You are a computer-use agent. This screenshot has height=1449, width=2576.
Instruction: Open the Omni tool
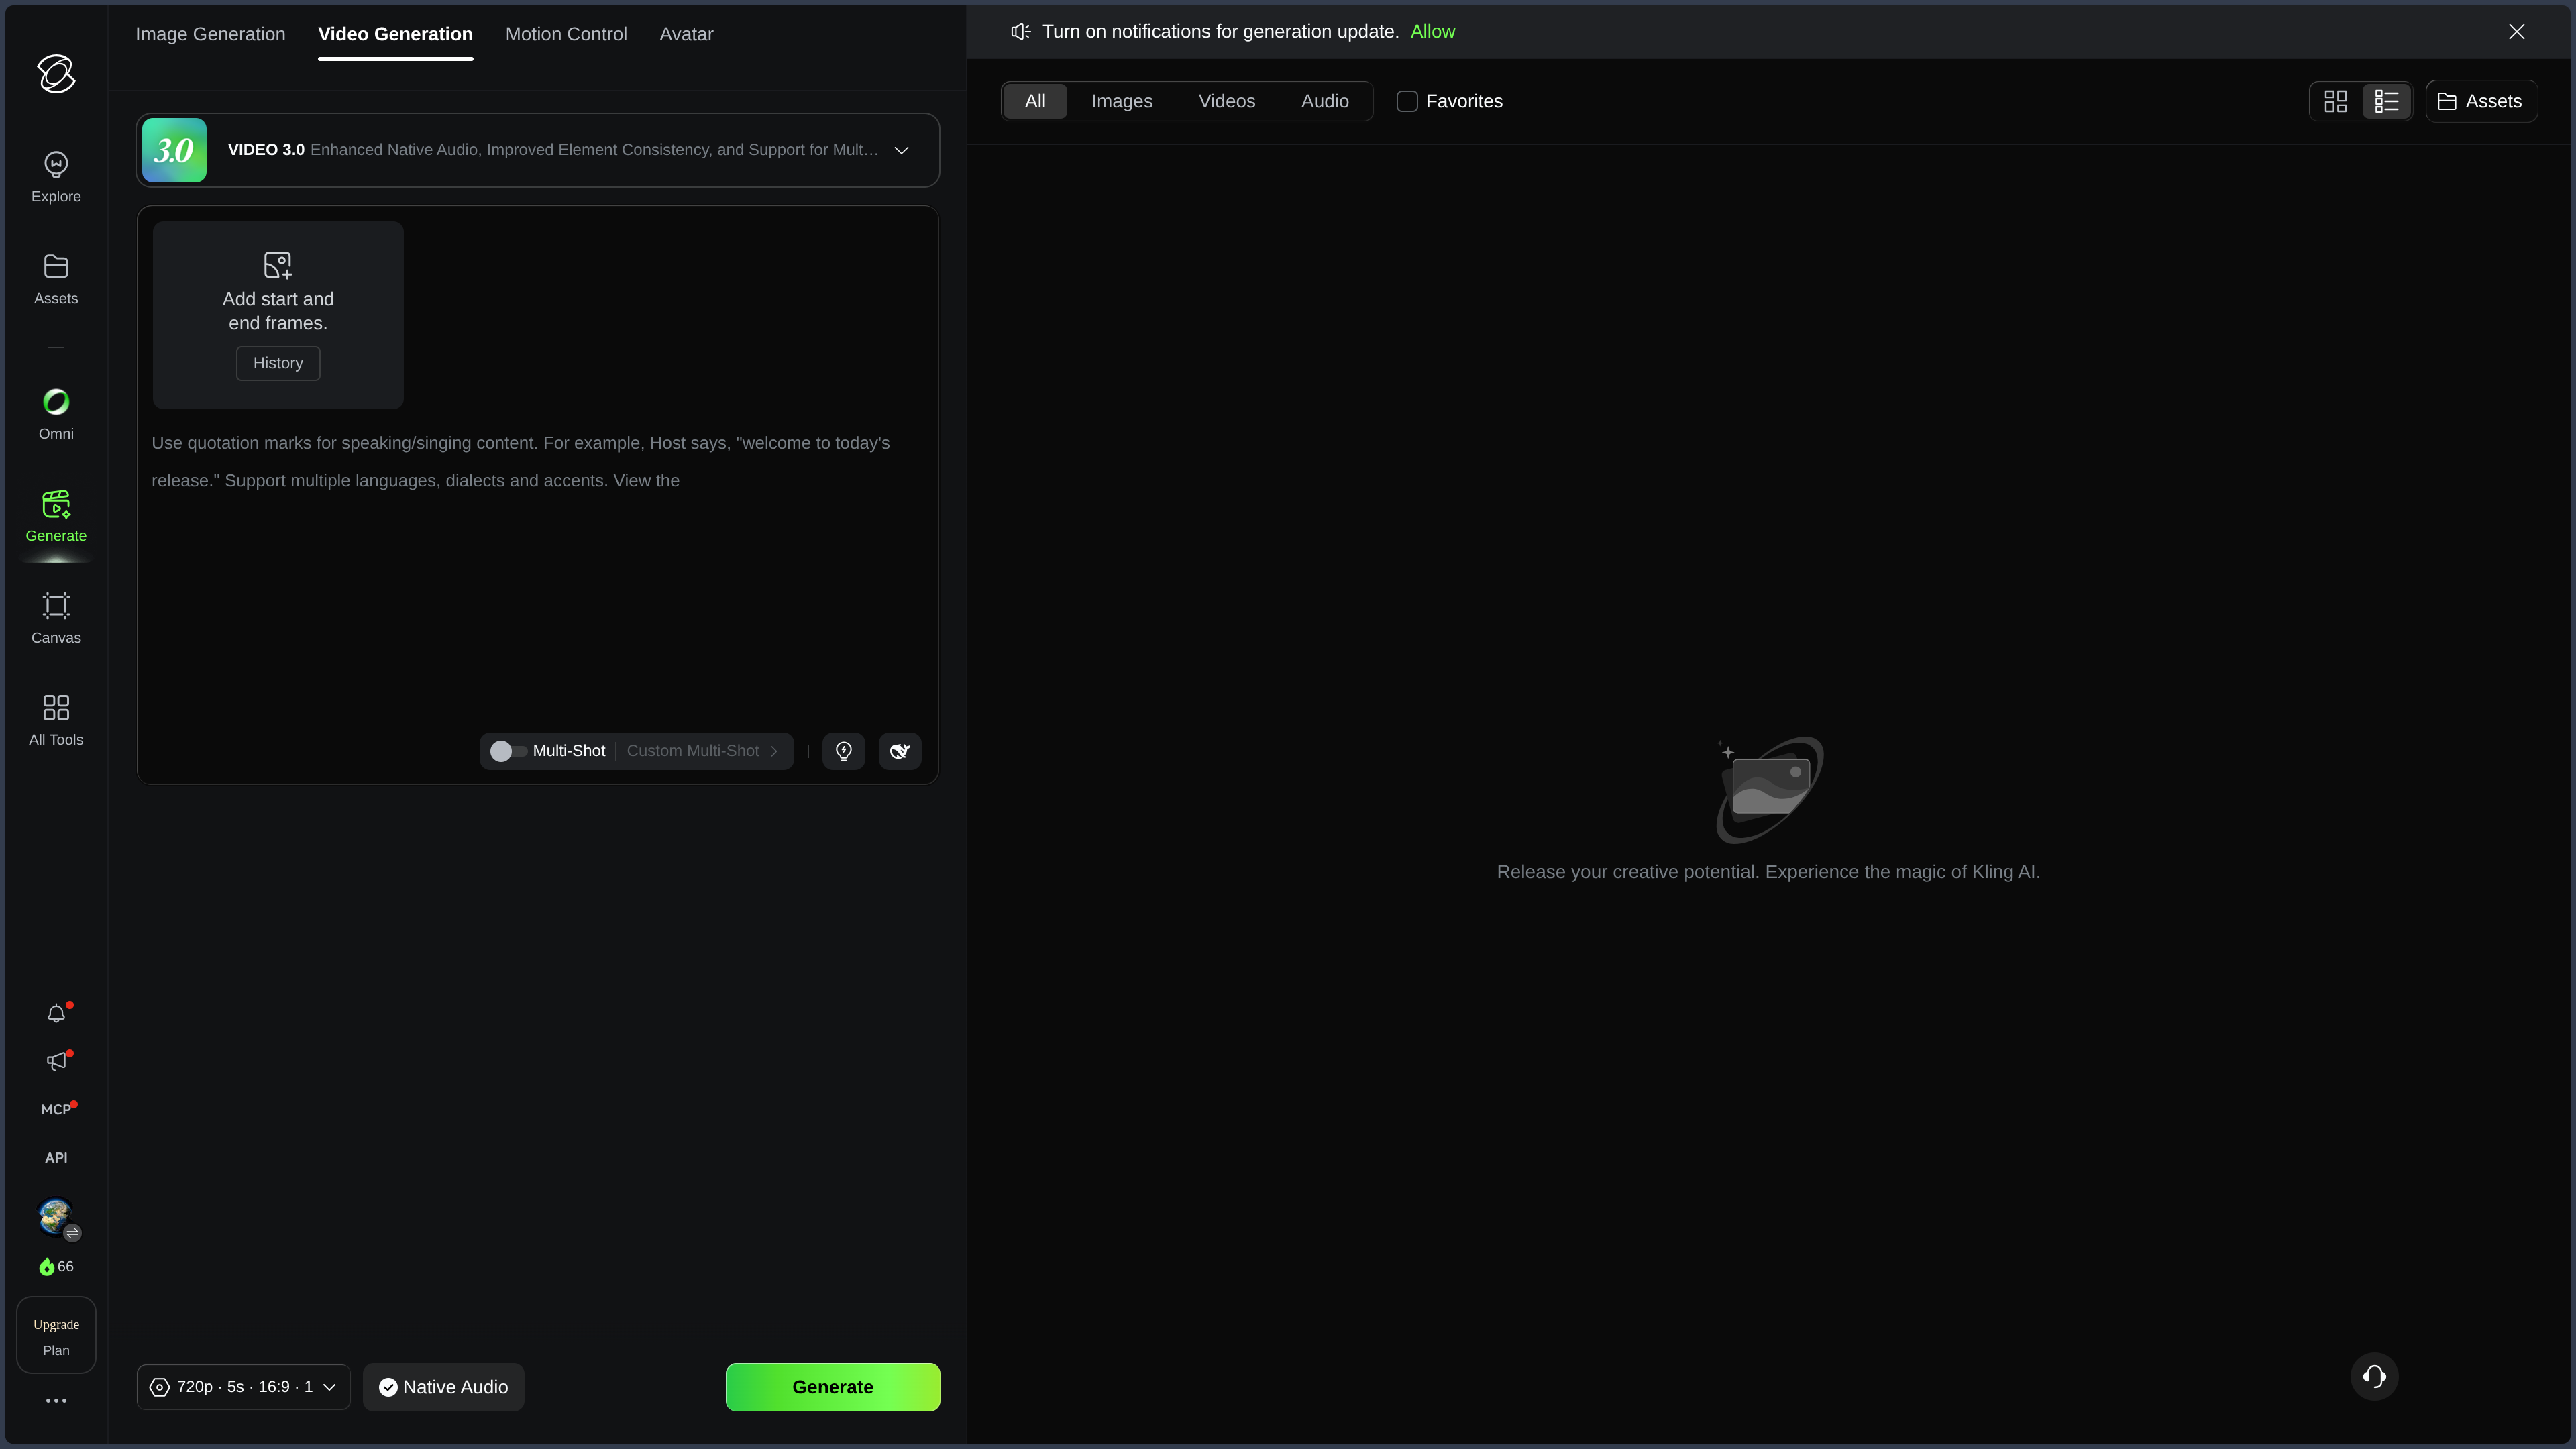[x=56, y=414]
